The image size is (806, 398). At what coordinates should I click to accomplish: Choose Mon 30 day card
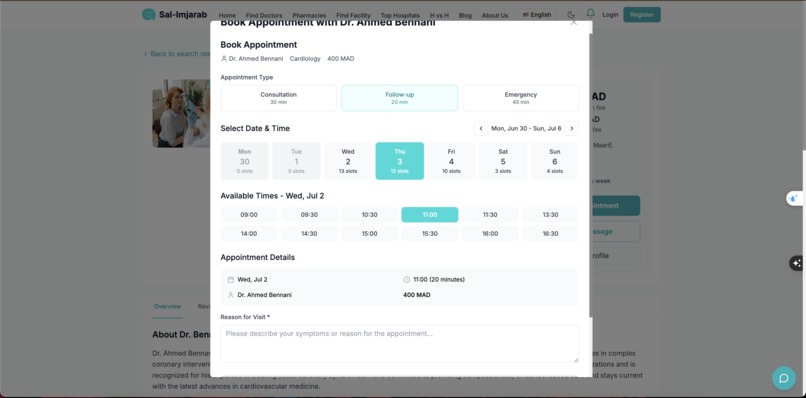coord(245,161)
